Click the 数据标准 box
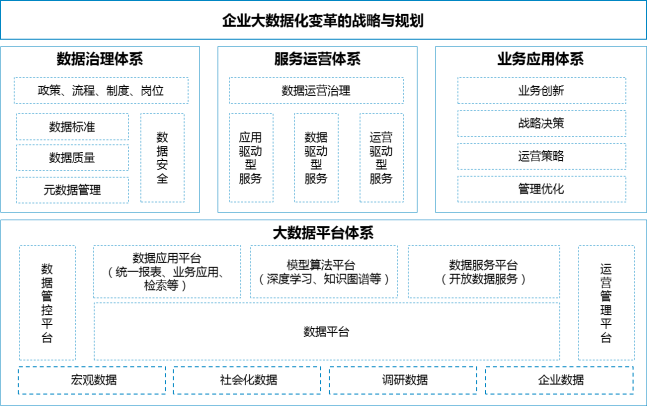Viewport: 647px width, 406px height. pyautogui.click(x=72, y=127)
